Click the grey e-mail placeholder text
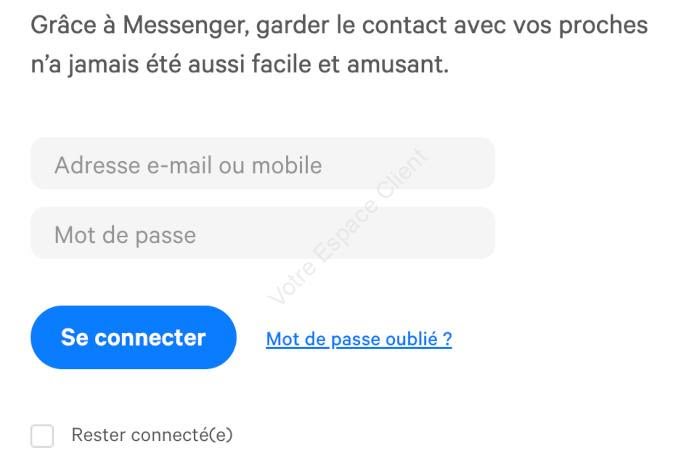The height and width of the screenshot is (460, 700). pos(188,165)
